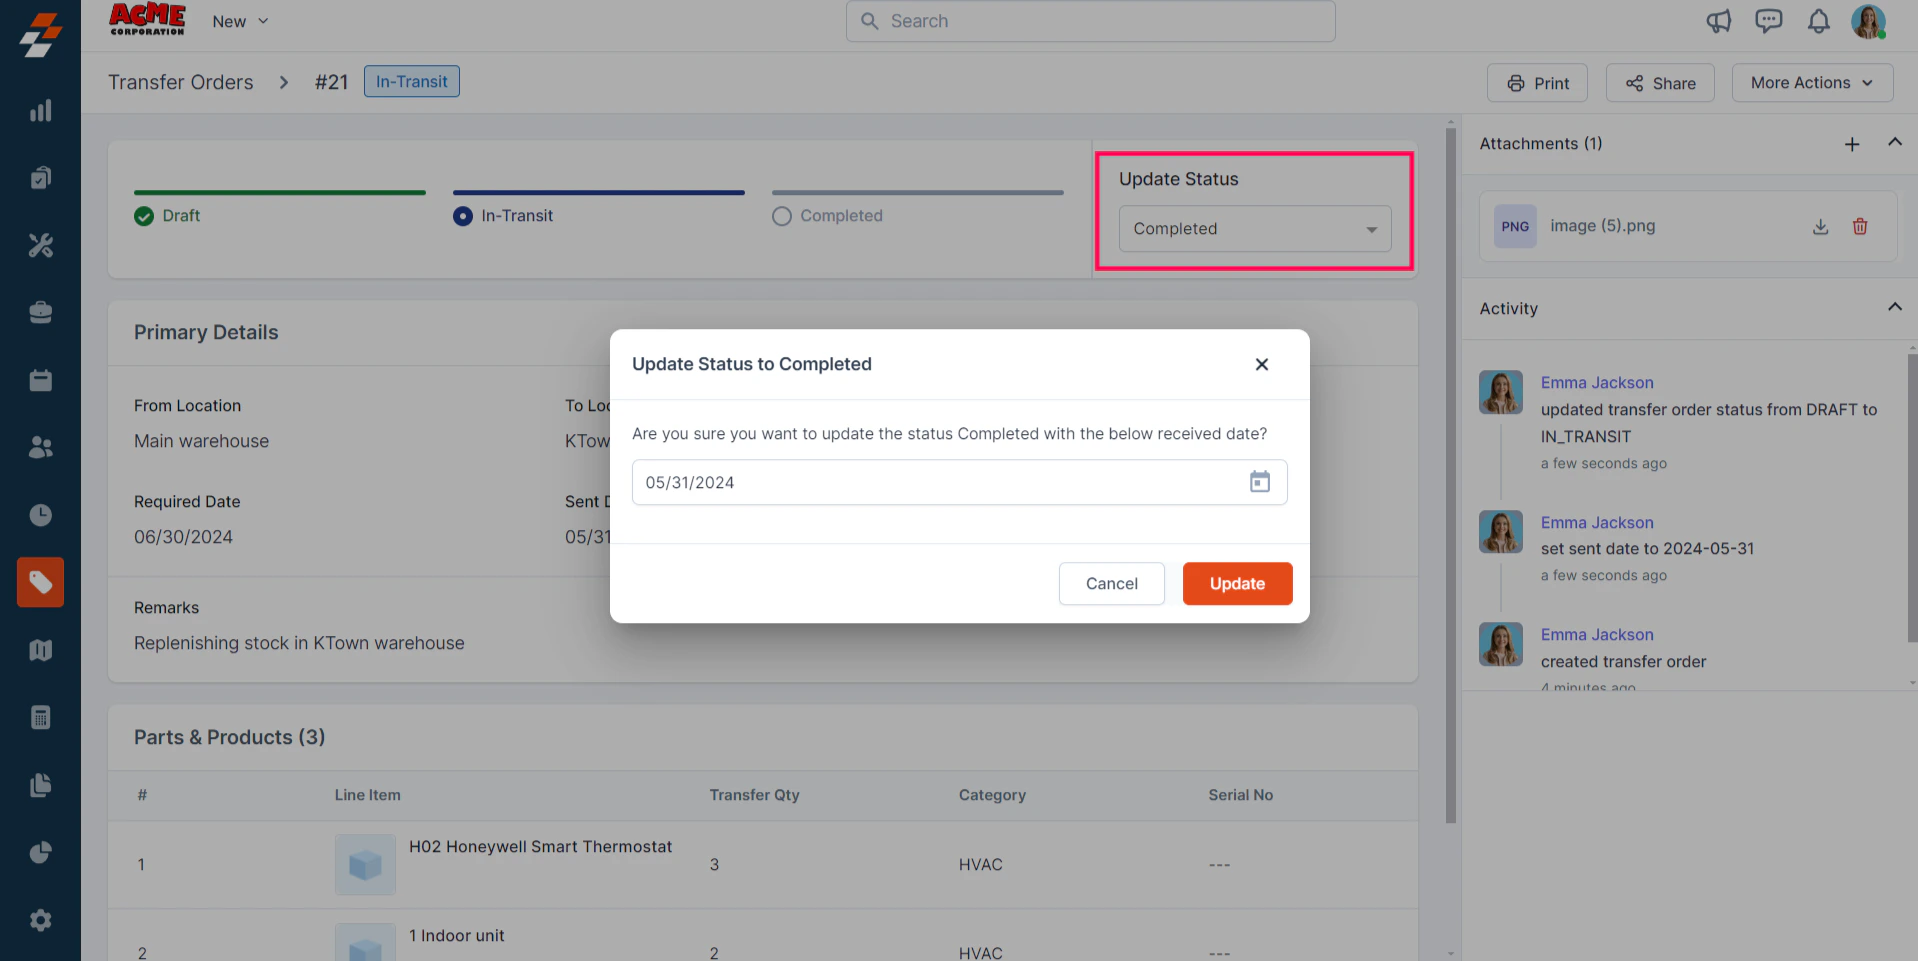Open the calendar date picker icon
The image size is (1918, 961).
pyautogui.click(x=1259, y=482)
